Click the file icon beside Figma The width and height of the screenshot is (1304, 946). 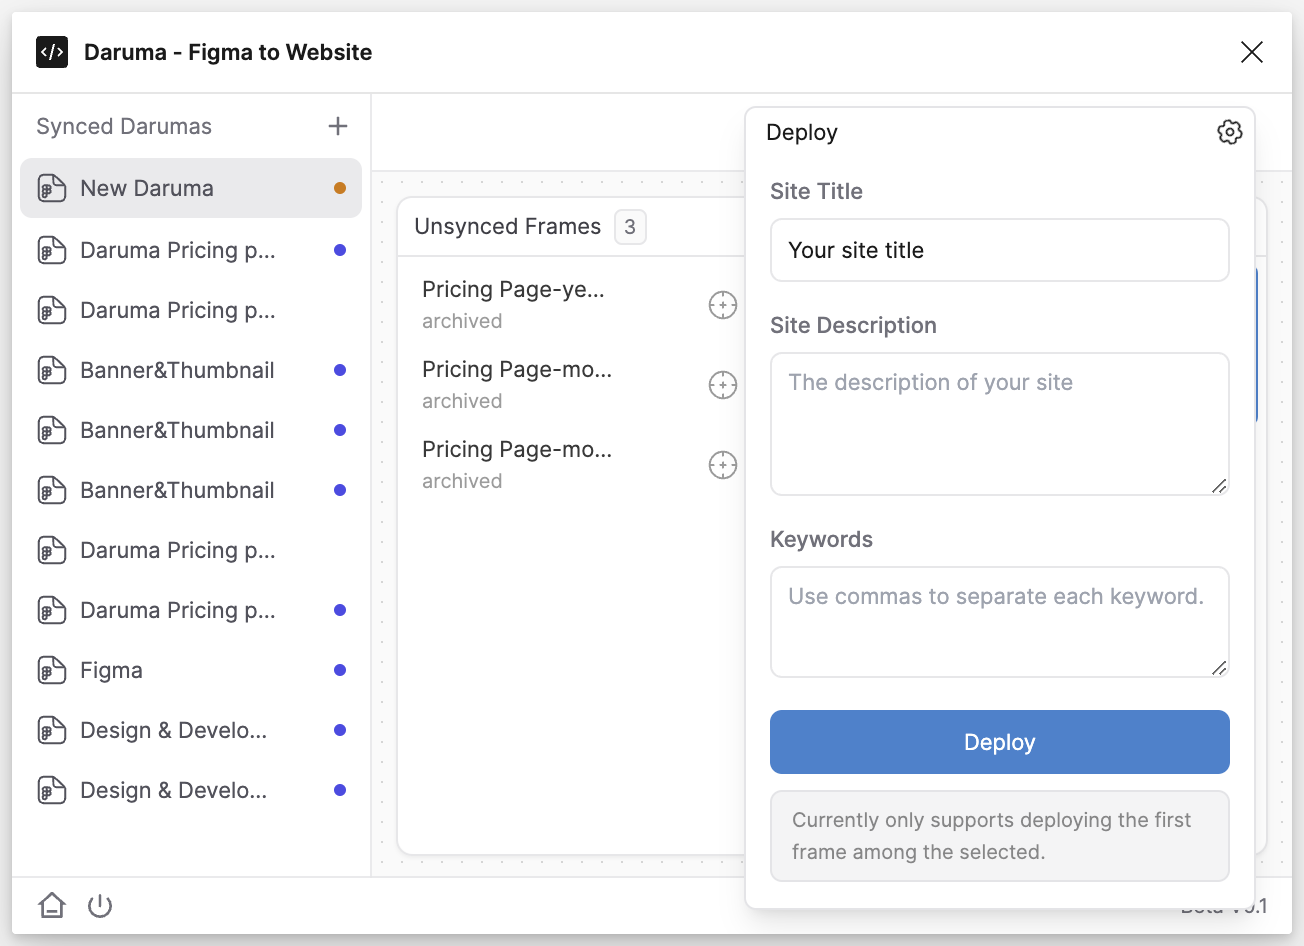pyautogui.click(x=52, y=670)
